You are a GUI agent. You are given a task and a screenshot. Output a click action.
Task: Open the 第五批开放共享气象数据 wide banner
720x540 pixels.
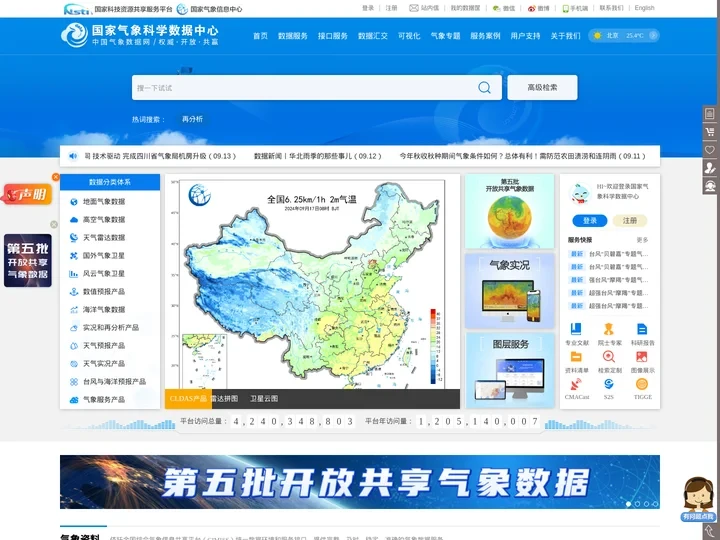click(x=360, y=482)
